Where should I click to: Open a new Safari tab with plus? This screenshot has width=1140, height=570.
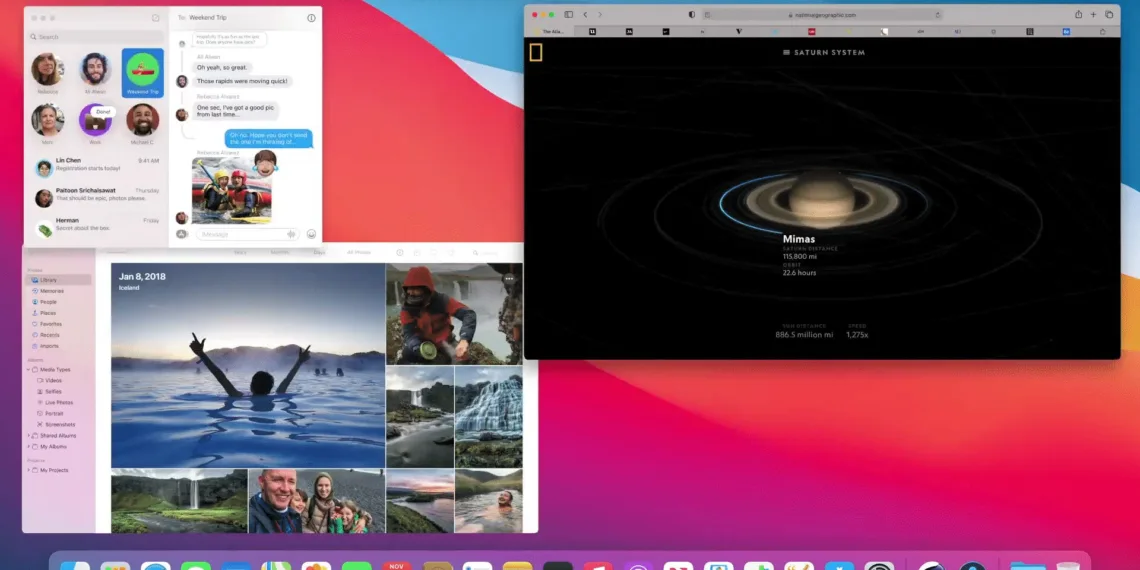pyautogui.click(x=1093, y=15)
